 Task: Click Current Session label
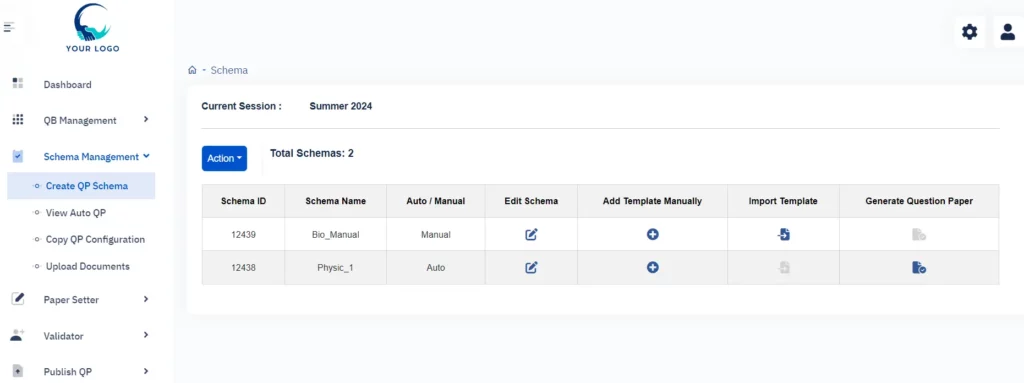pyautogui.click(x=242, y=106)
